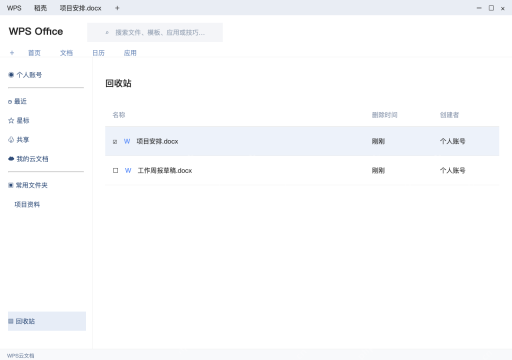Click 个人账号 creator in 项目安排.docx row
The height and width of the screenshot is (360, 512).
click(x=452, y=141)
